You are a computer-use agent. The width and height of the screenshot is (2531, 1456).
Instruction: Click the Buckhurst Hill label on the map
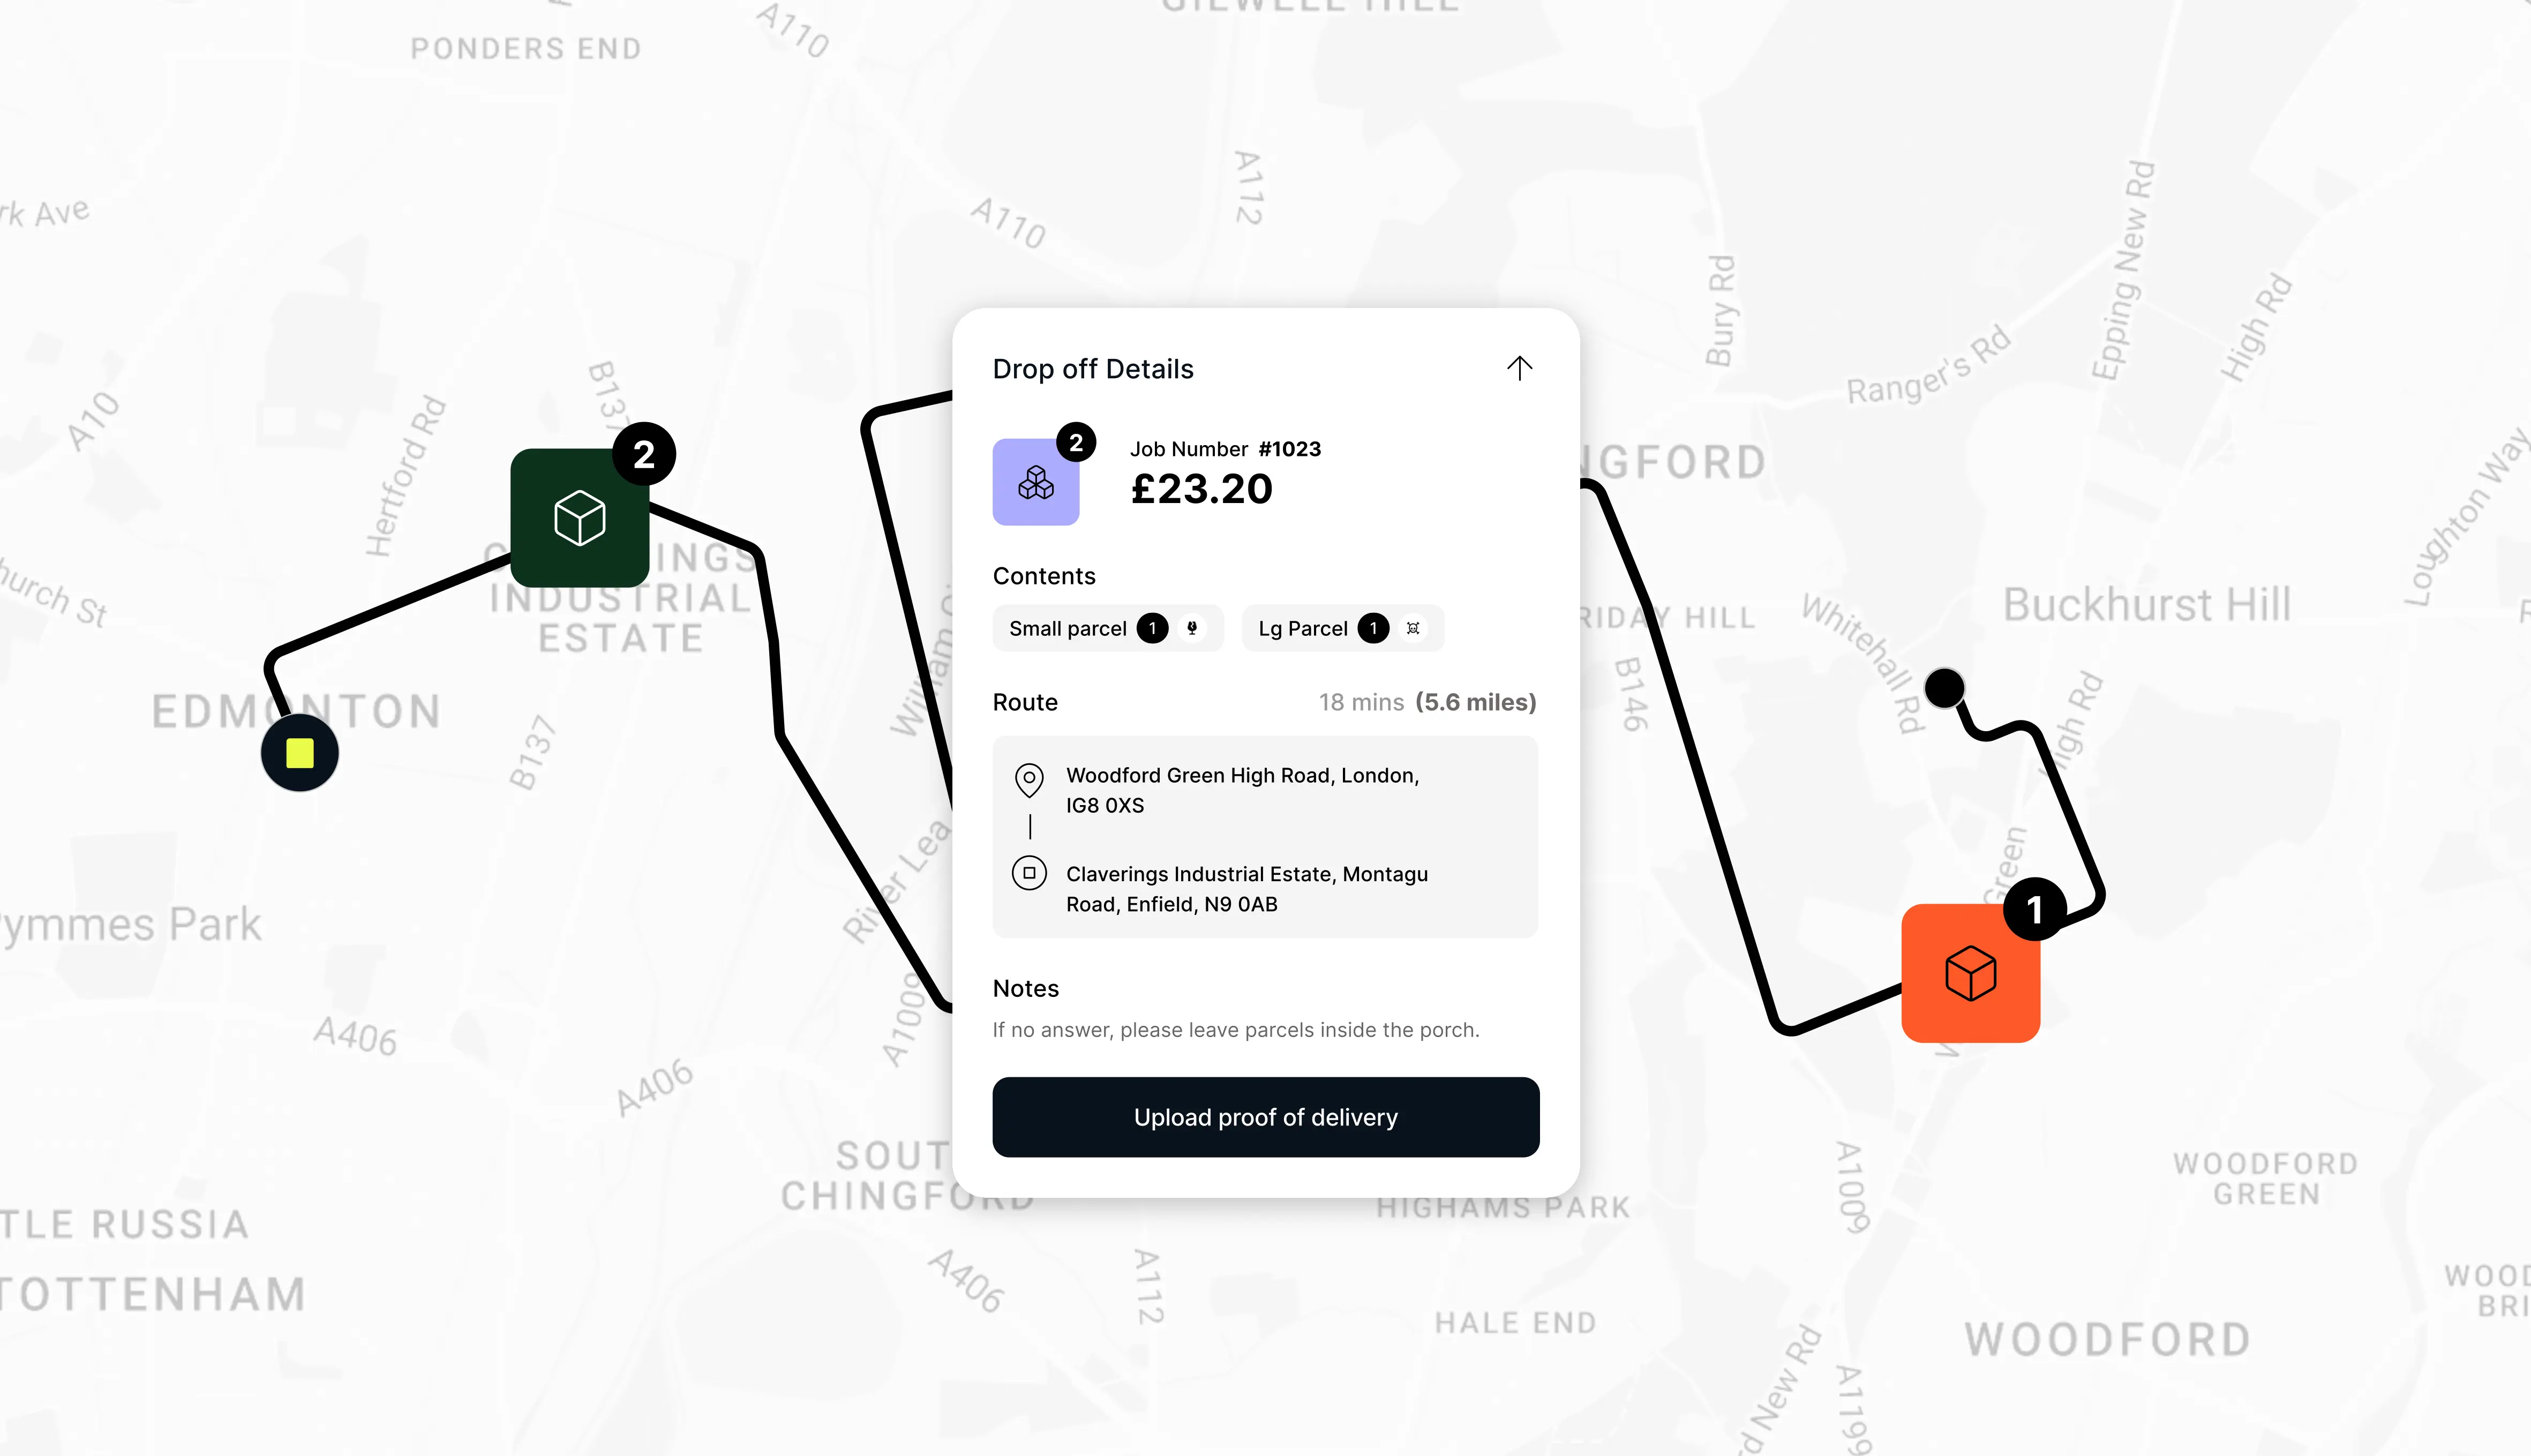[x=2146, y=605]
